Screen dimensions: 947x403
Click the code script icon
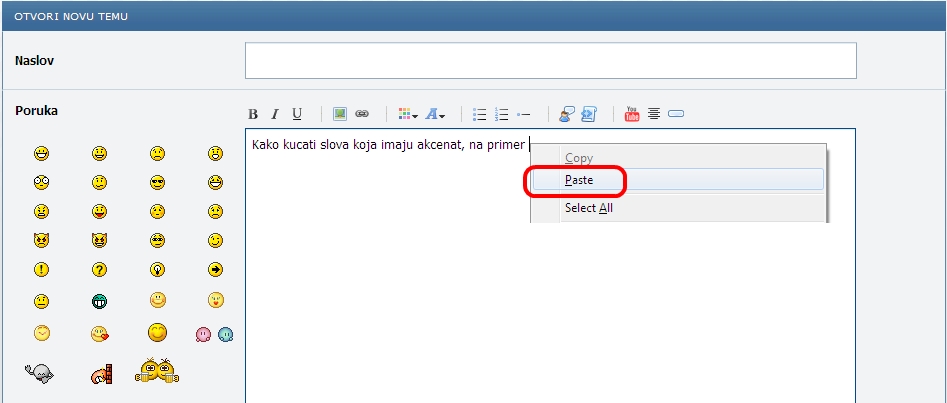tap(589, 114)
